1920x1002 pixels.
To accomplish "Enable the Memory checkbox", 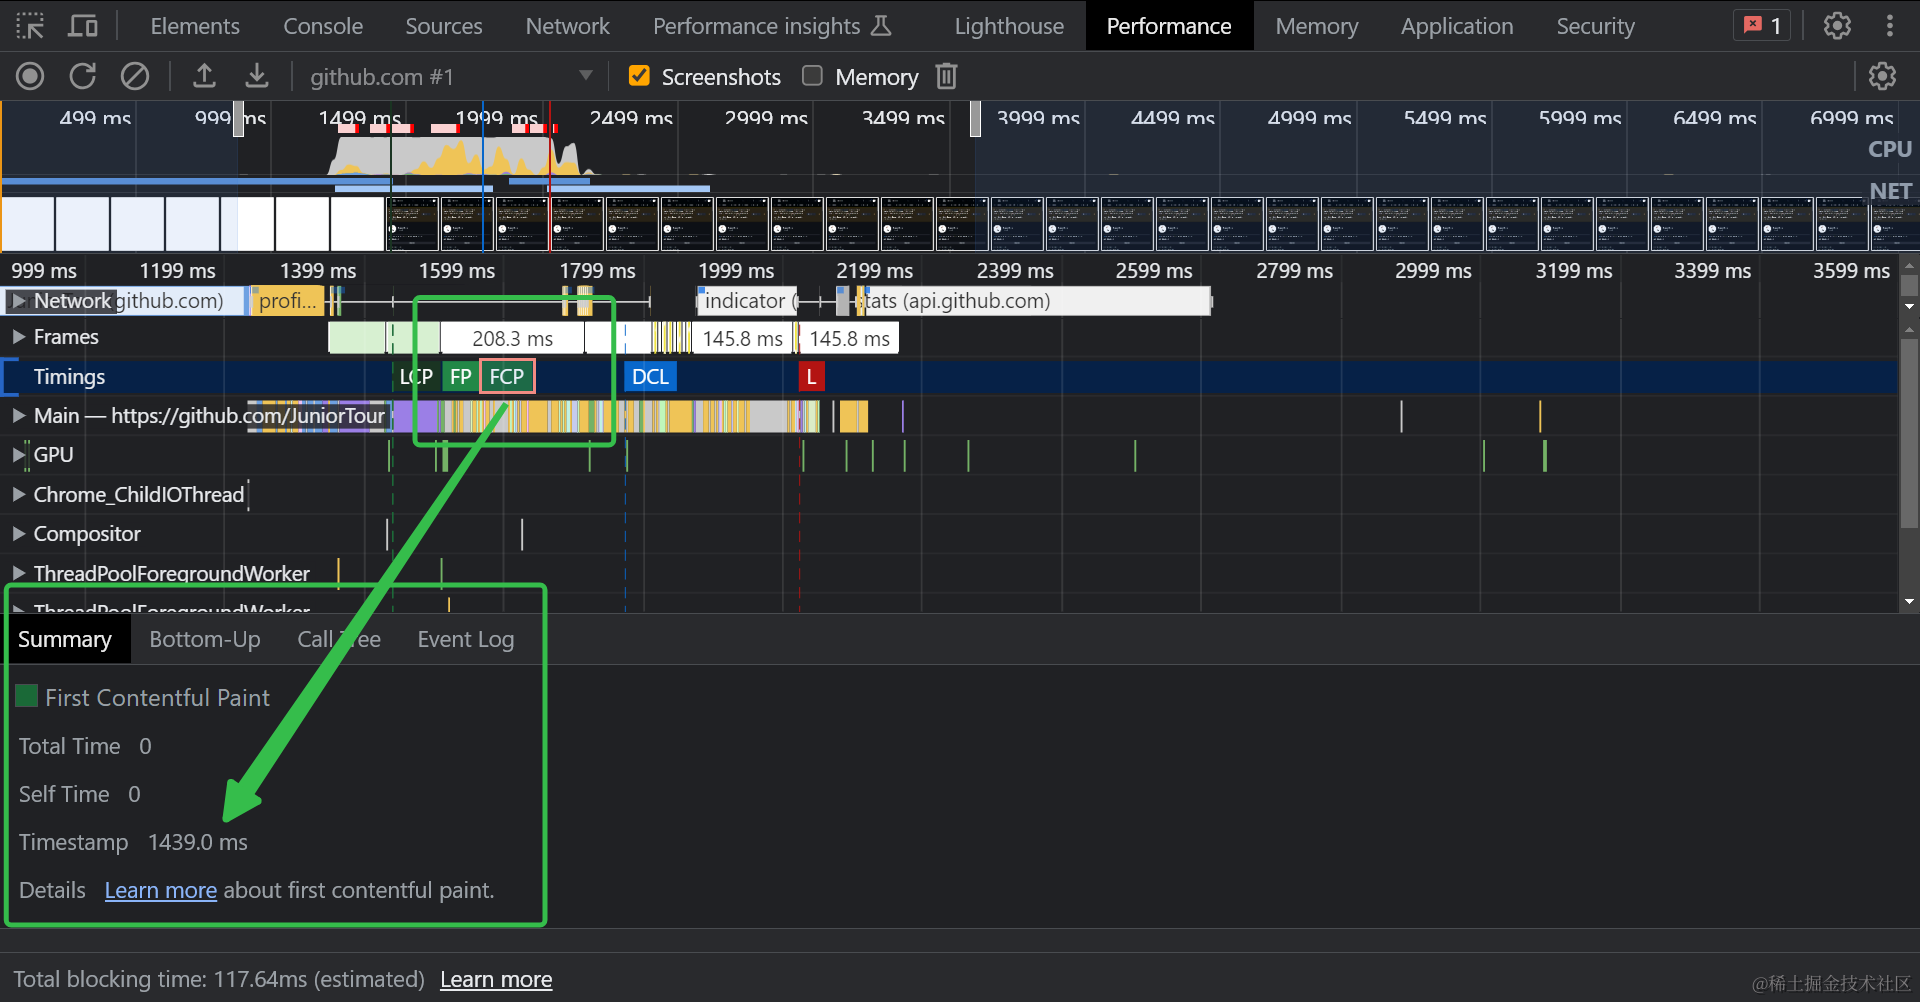I will [x=813, y=76].
